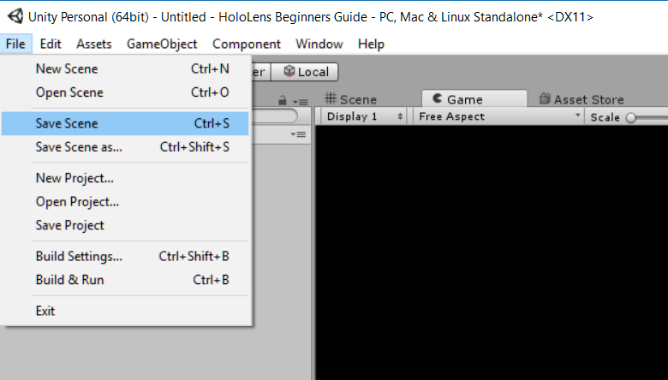Move the Scale slider handle

(631, 118)
